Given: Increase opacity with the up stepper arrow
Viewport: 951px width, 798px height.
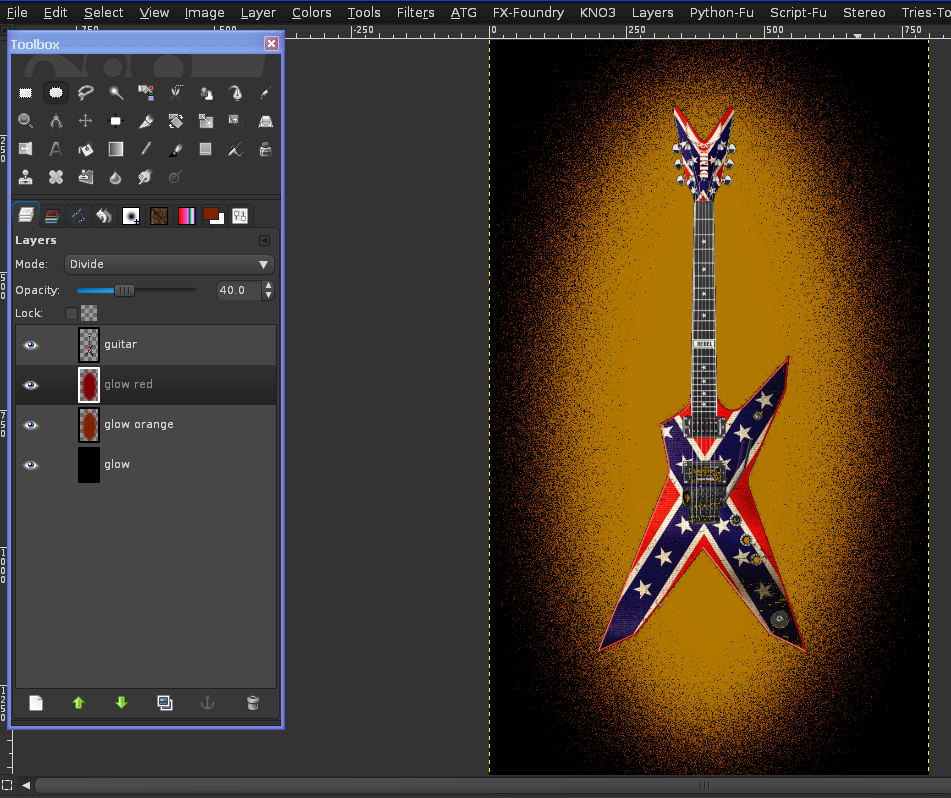Looking at the screenshot, I should (268, 286).
